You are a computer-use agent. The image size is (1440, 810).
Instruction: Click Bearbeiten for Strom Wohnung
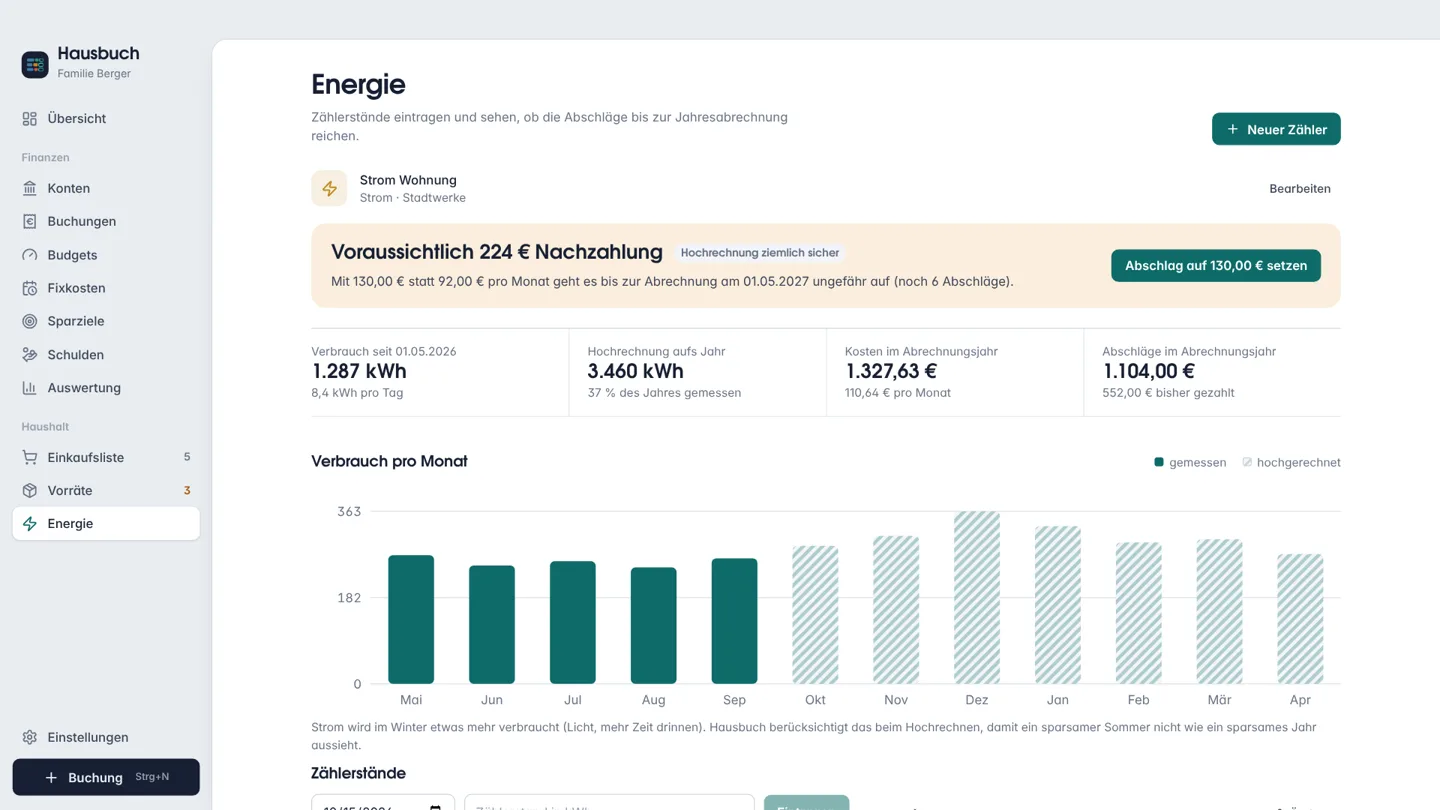coord(1300,188)
